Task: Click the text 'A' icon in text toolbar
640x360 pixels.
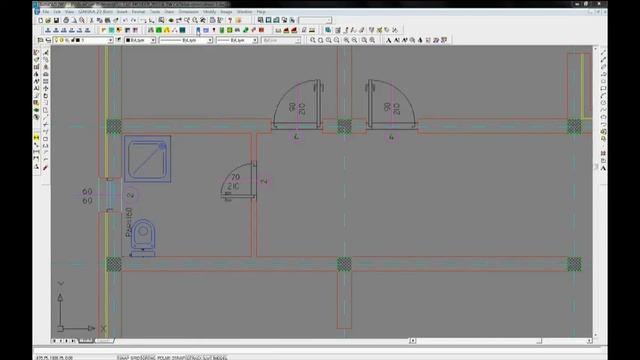Action: pyautogui.click(x=388, y=40)
